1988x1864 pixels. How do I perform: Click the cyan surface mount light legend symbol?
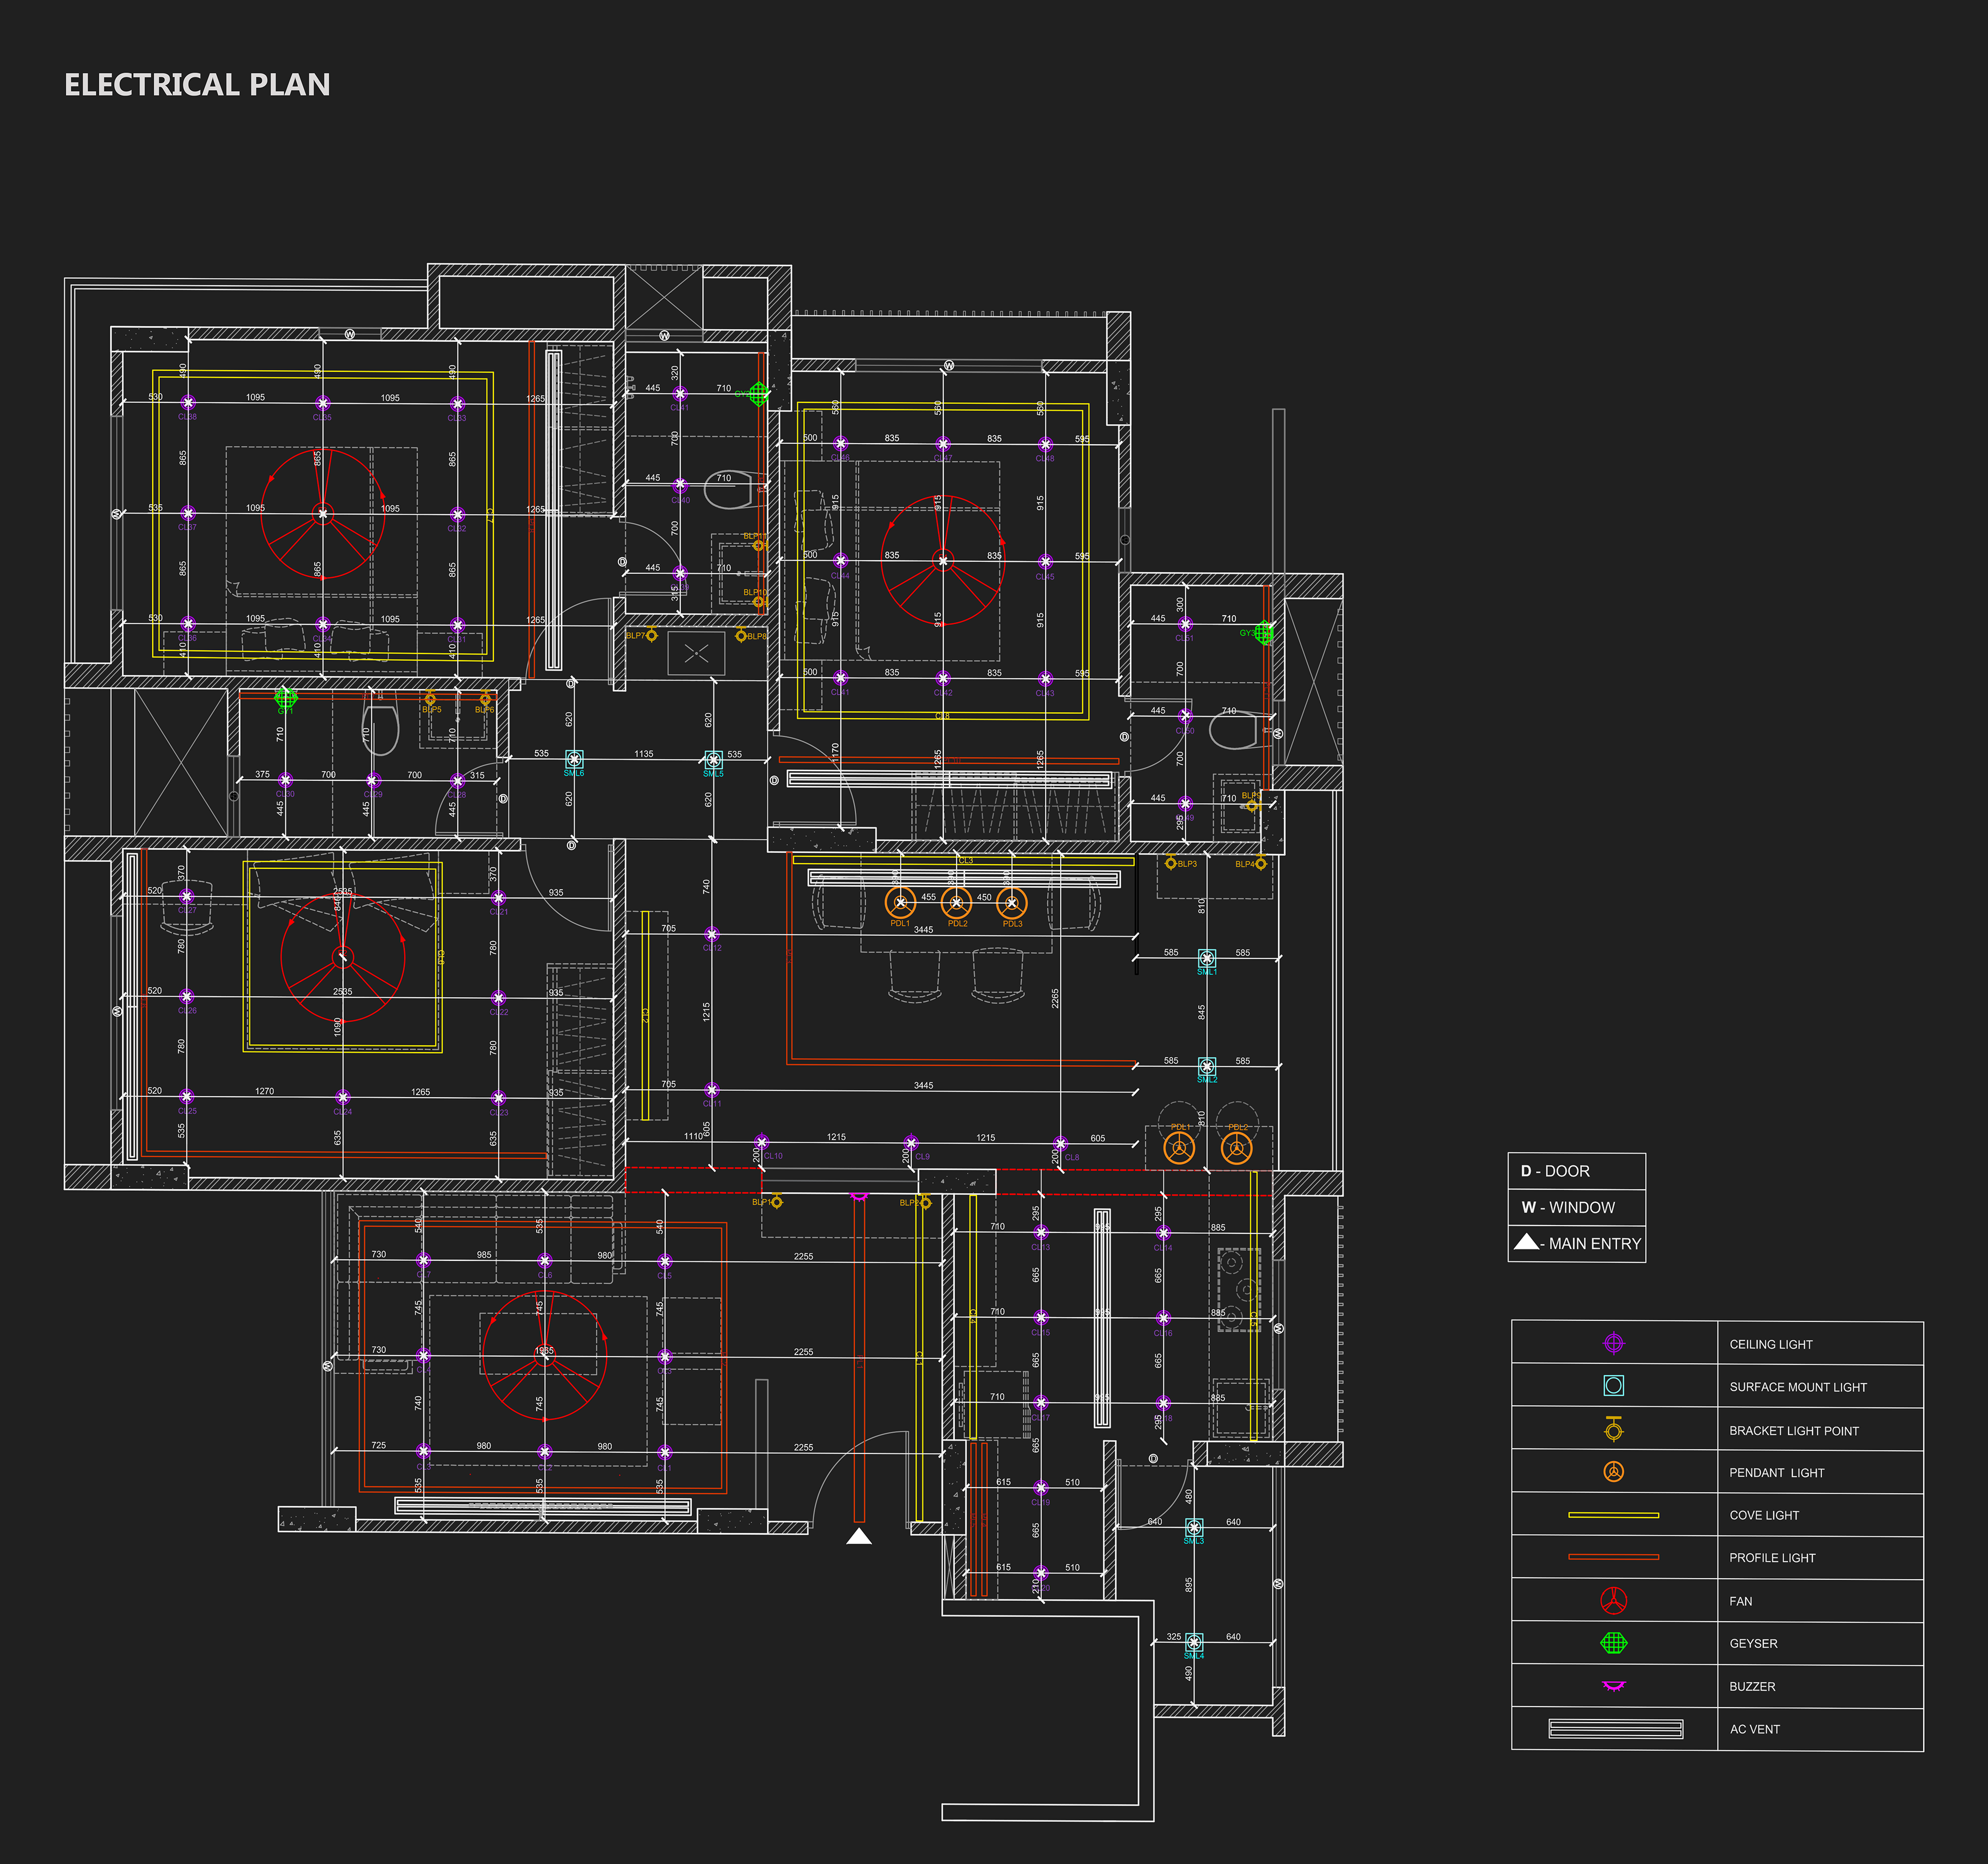(1613, 1386)
